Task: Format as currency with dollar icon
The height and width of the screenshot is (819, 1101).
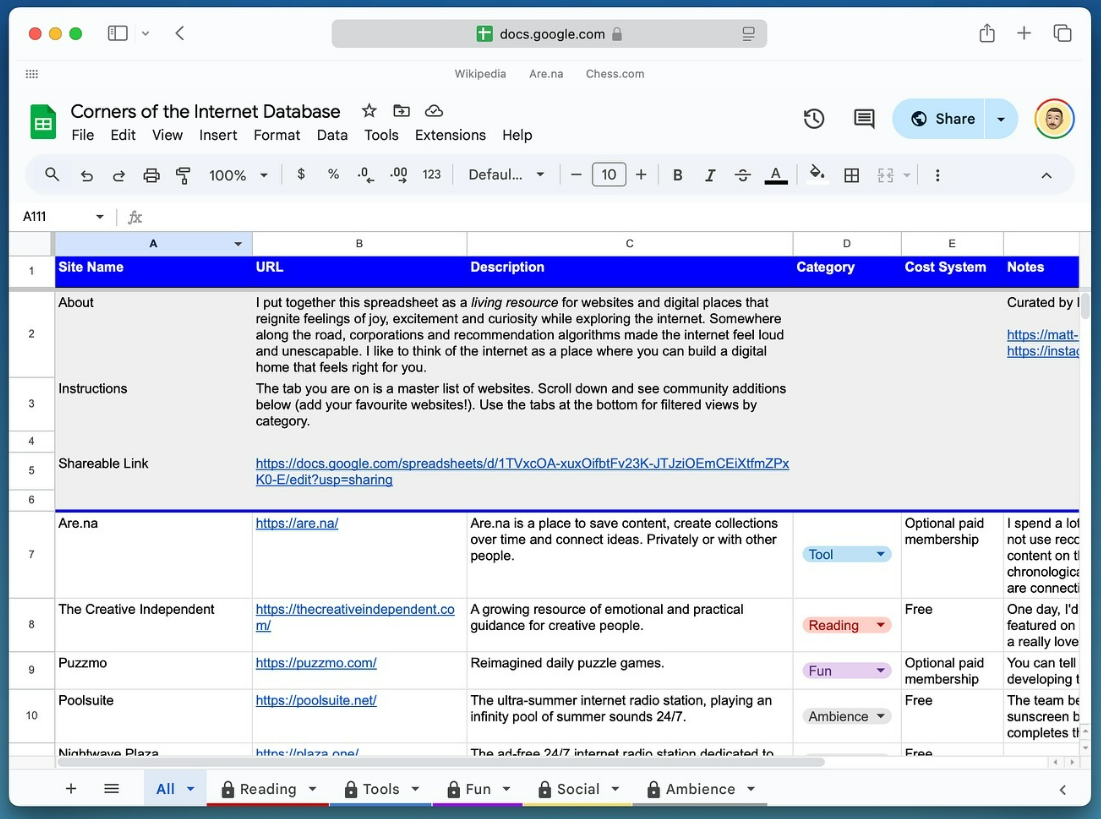Action: [301, 174]
